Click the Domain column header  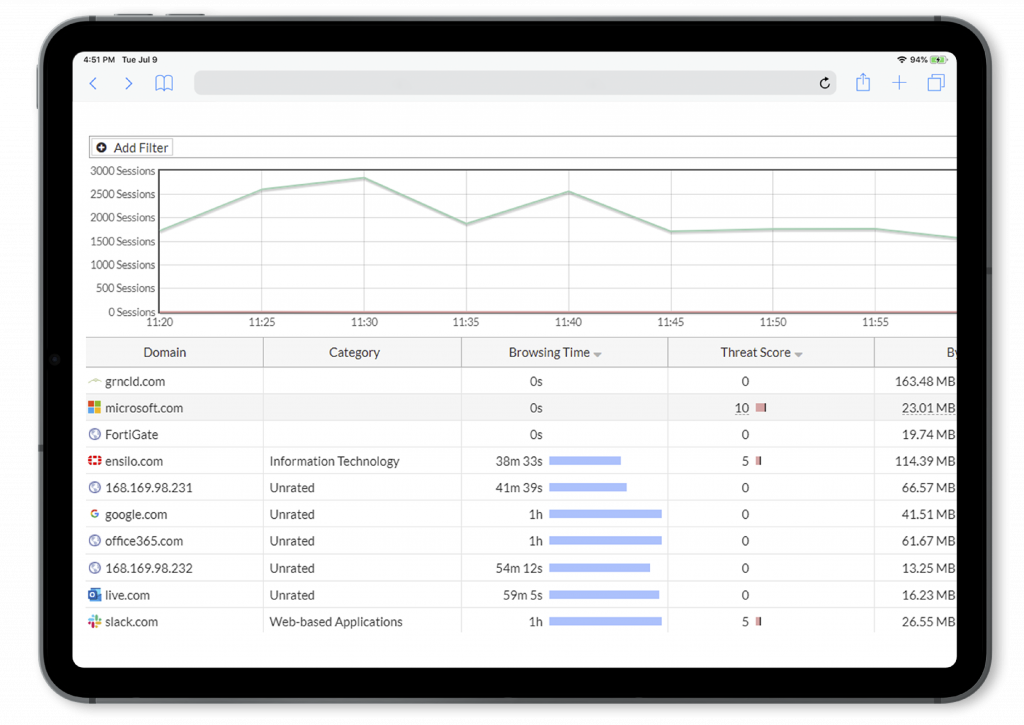click(x=165, y=353)
